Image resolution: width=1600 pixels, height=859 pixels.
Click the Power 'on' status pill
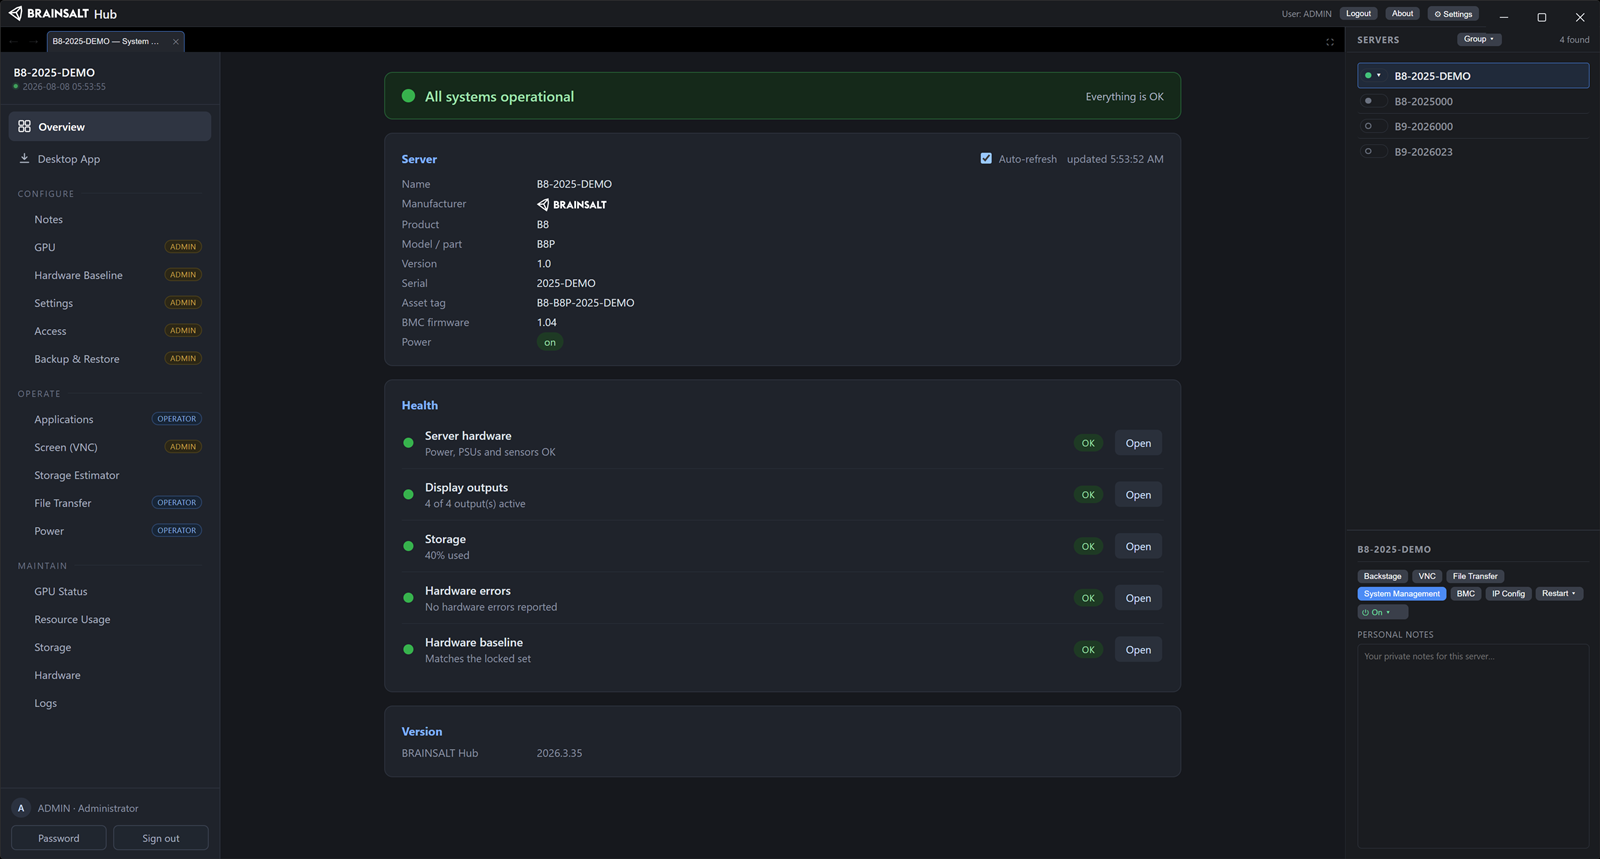click(550, 342)
